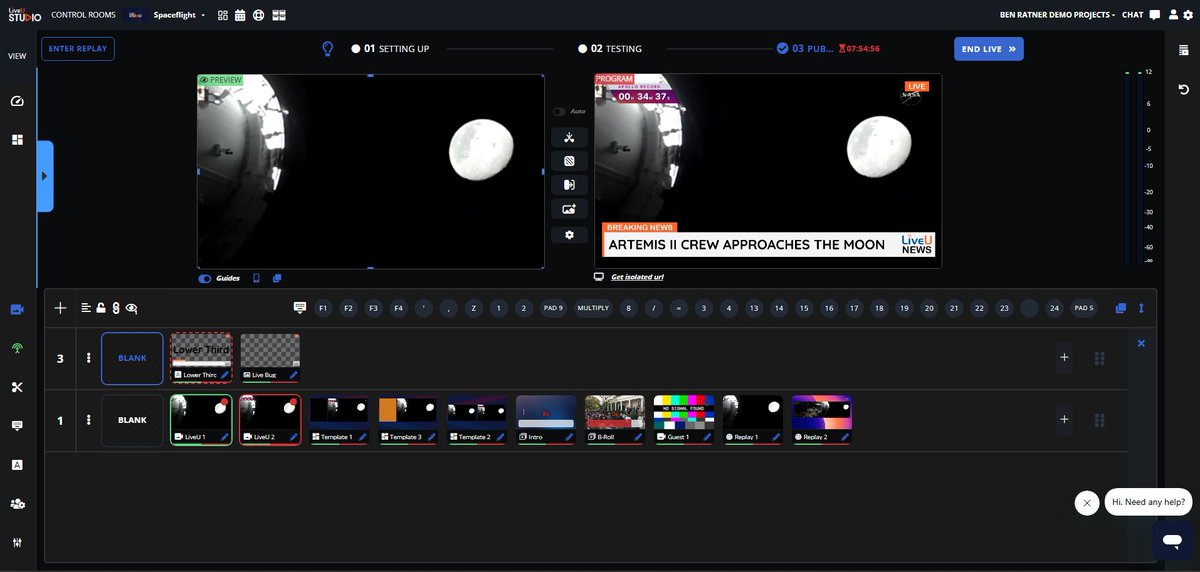Click the copy layers icon under preview
The height and width of the screenshot is (572, 1200).
(x=277, y=278)
